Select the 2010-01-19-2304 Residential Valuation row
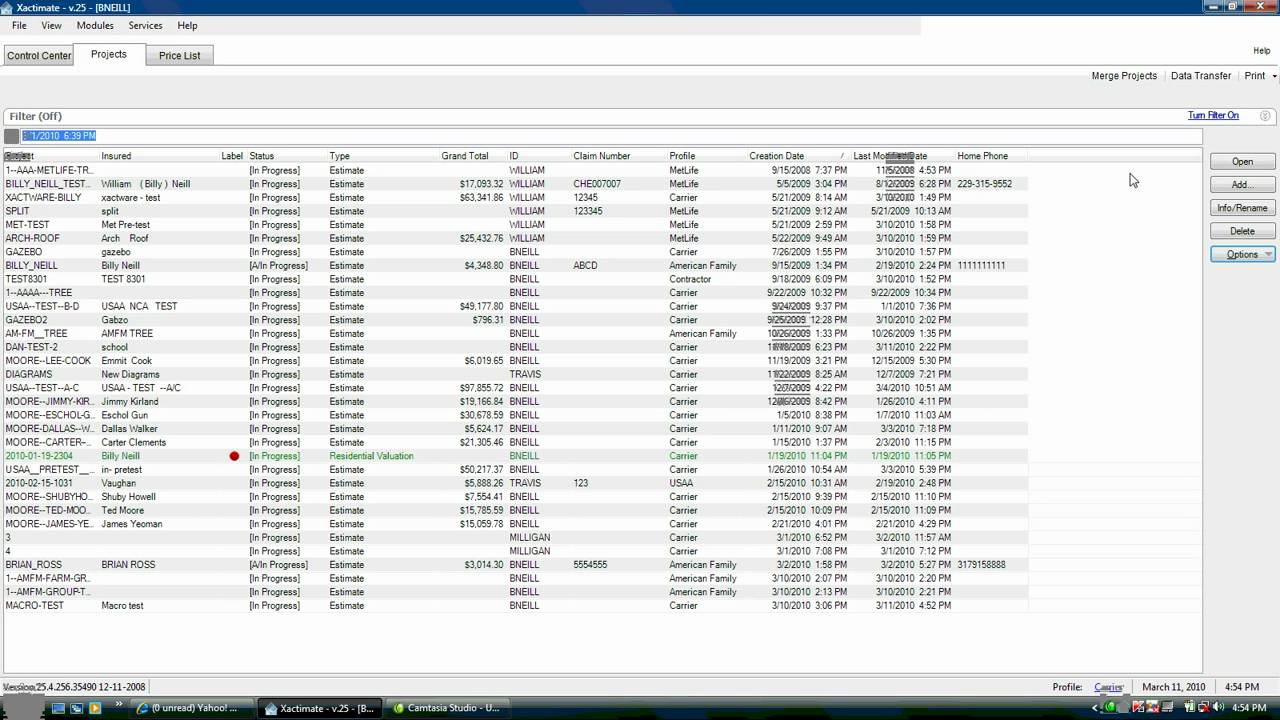 pos(516,456)
